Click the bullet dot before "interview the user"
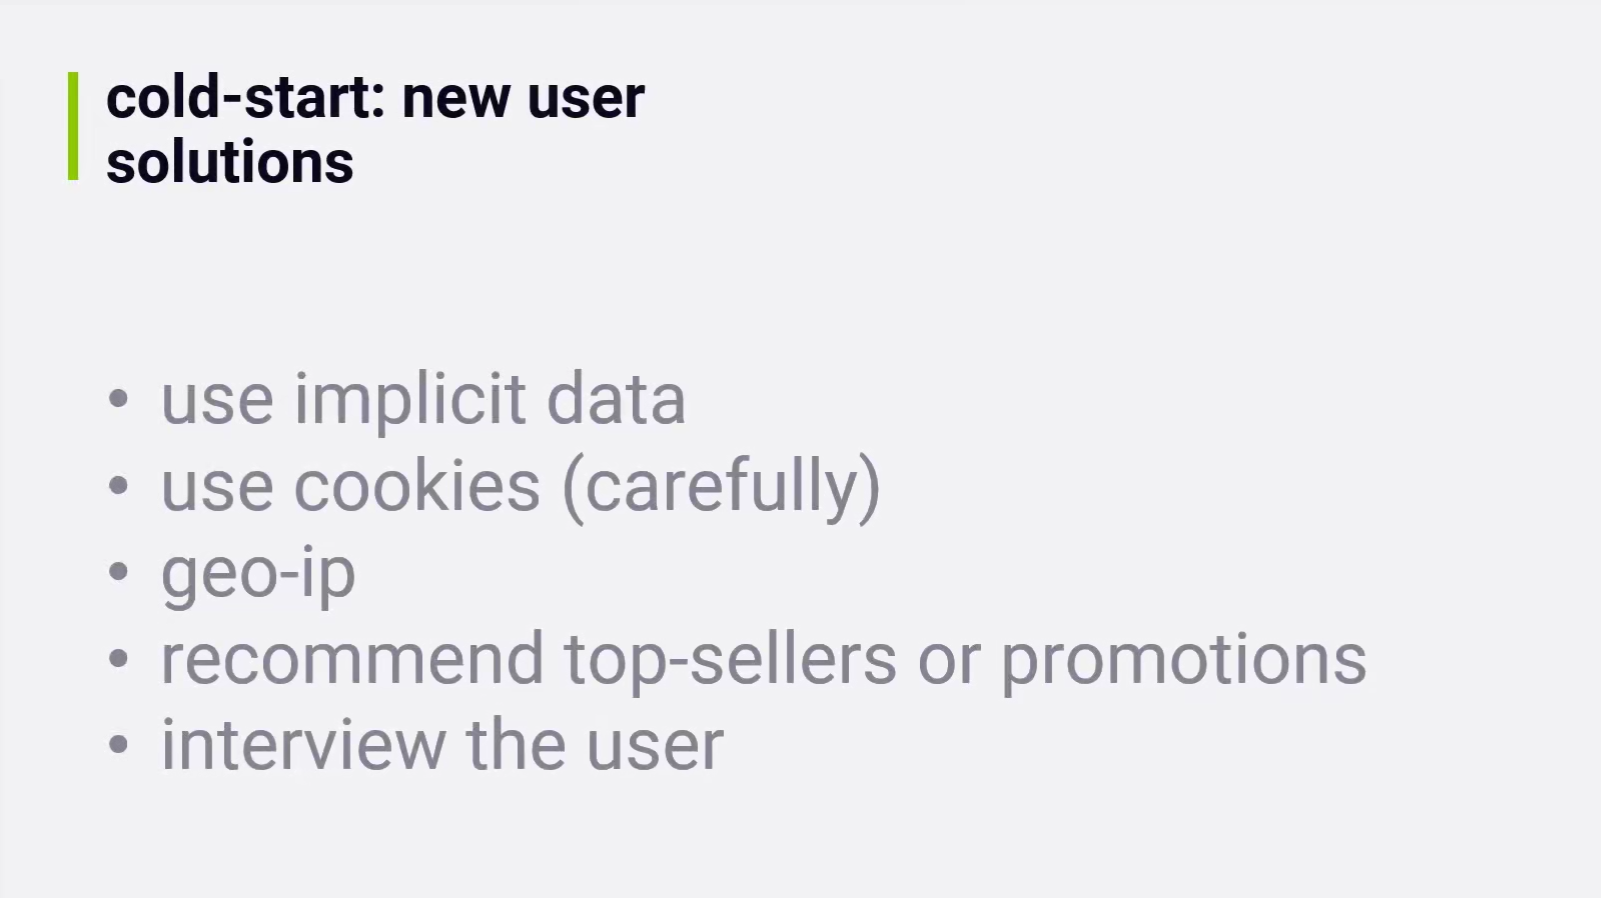The width and height of the screenshot is (1601, 898). coord(119,745)
